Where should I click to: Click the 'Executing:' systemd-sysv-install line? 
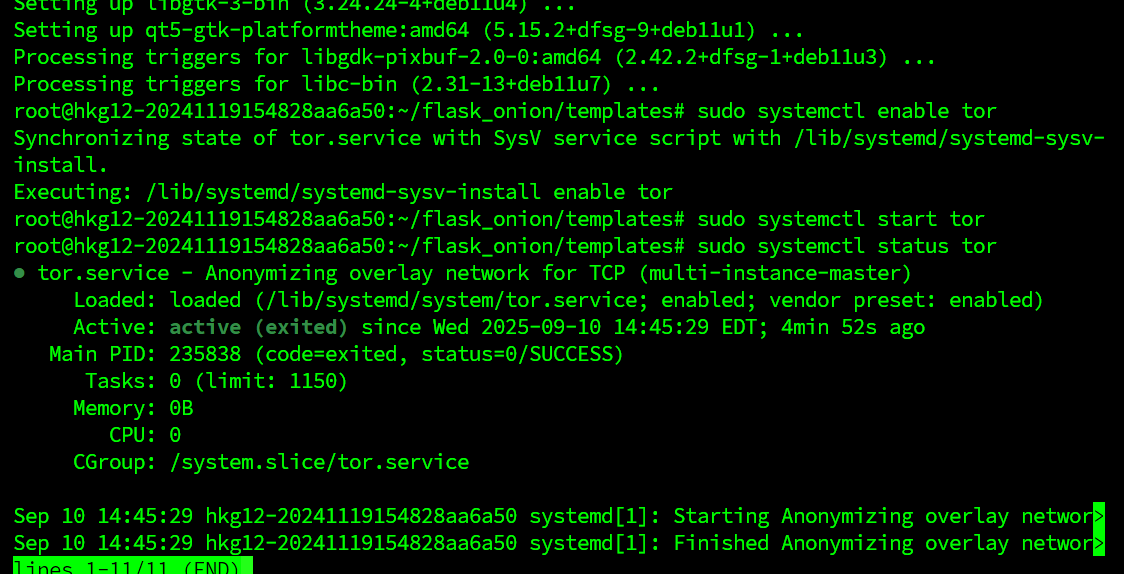click(x=343, y=192)
